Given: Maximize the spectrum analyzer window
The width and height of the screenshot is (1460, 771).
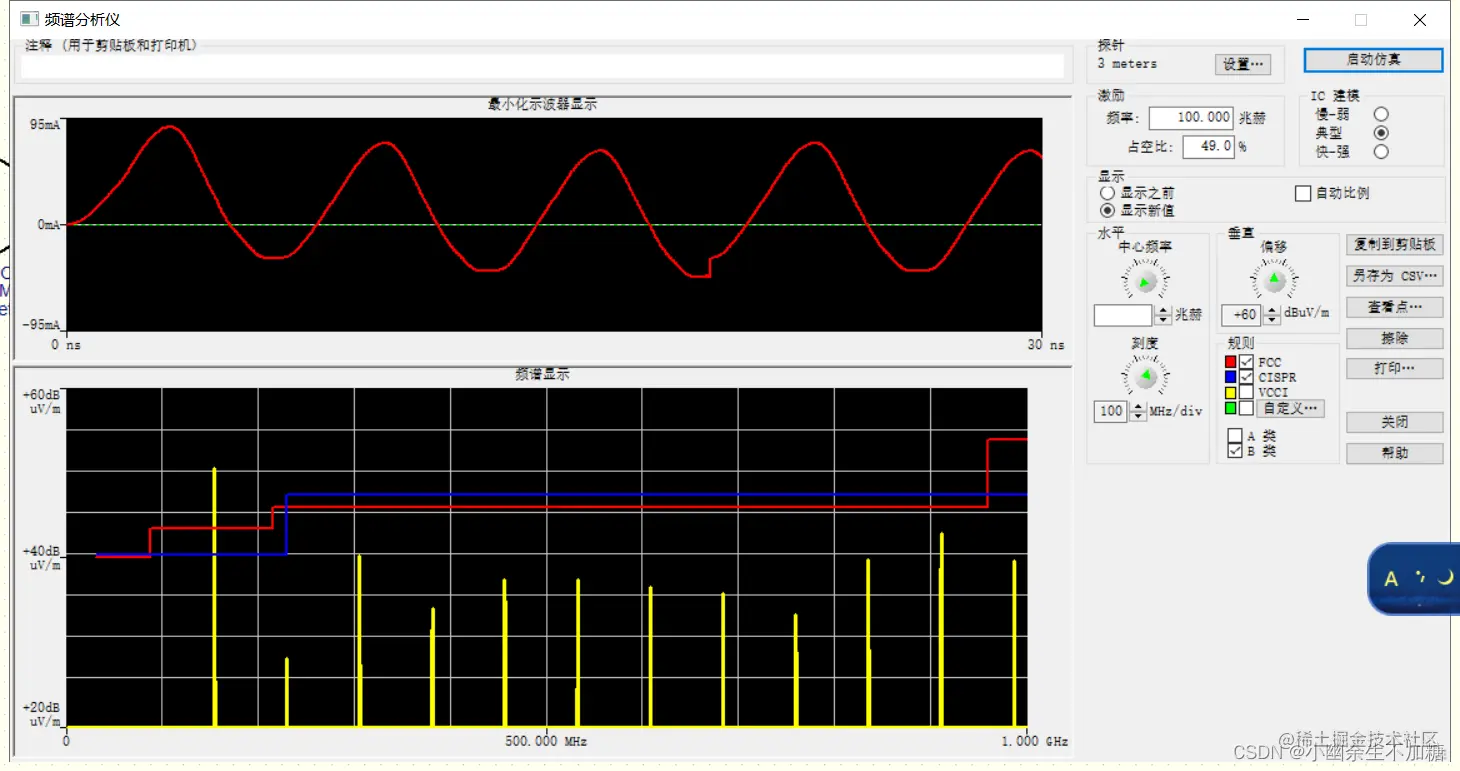Looking at the screenshot, I should click(x=1361, y=20).
